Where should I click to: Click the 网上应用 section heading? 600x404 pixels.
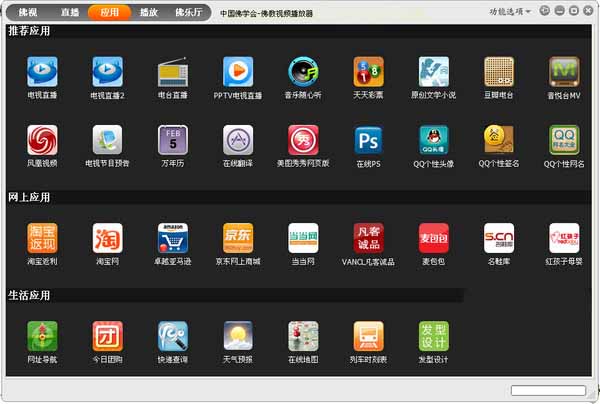(29, 197)
